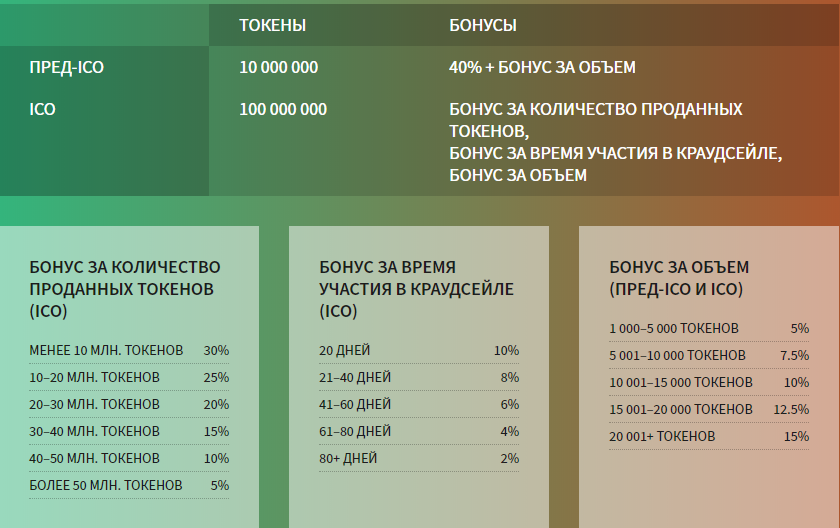This screenshot has width=840, height=528.
Task: Click the 30% bonus value
Action: [x=216, y=350]
